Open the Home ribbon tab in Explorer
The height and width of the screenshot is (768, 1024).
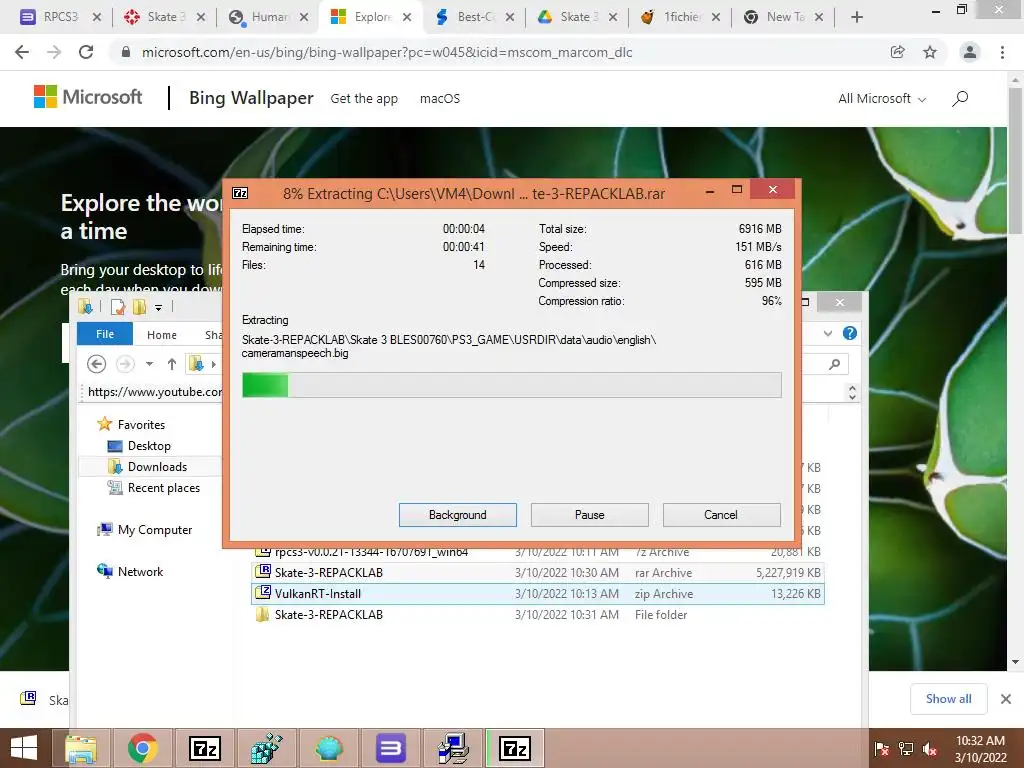point(162,334)
